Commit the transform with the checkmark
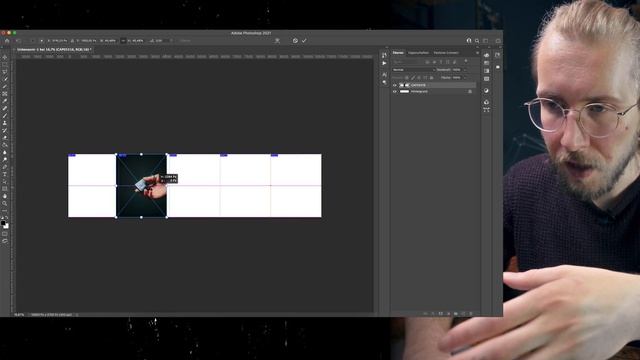Screen dimensions: 640x360 pyautogui.click(x=304, y=41)
